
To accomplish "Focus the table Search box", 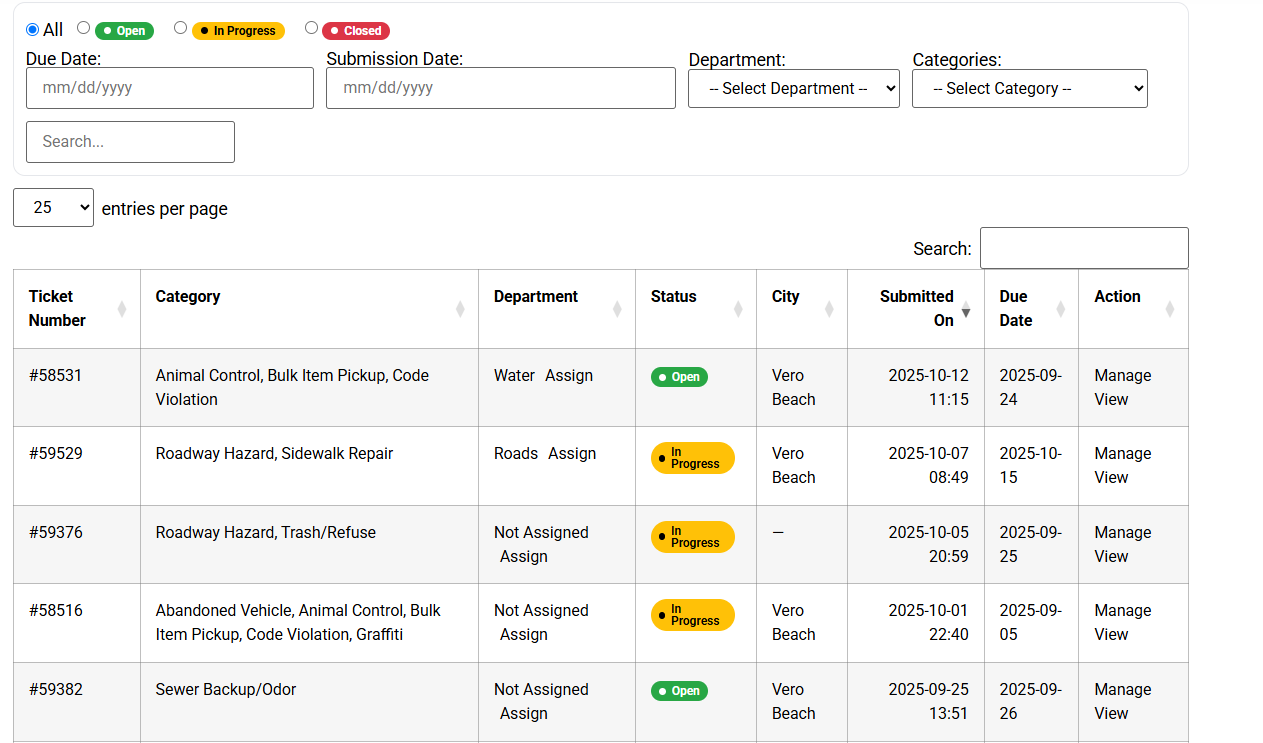I will [x=1084, y=248].
